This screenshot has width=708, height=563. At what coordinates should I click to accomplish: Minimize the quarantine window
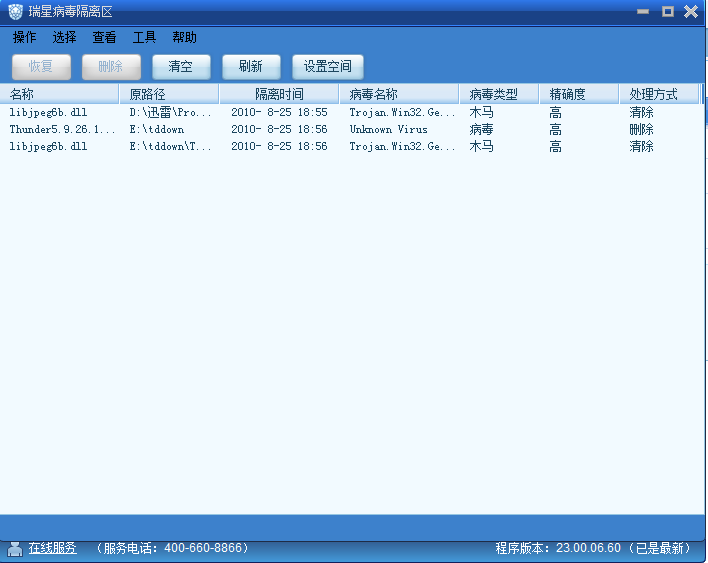tap(643, 11)
